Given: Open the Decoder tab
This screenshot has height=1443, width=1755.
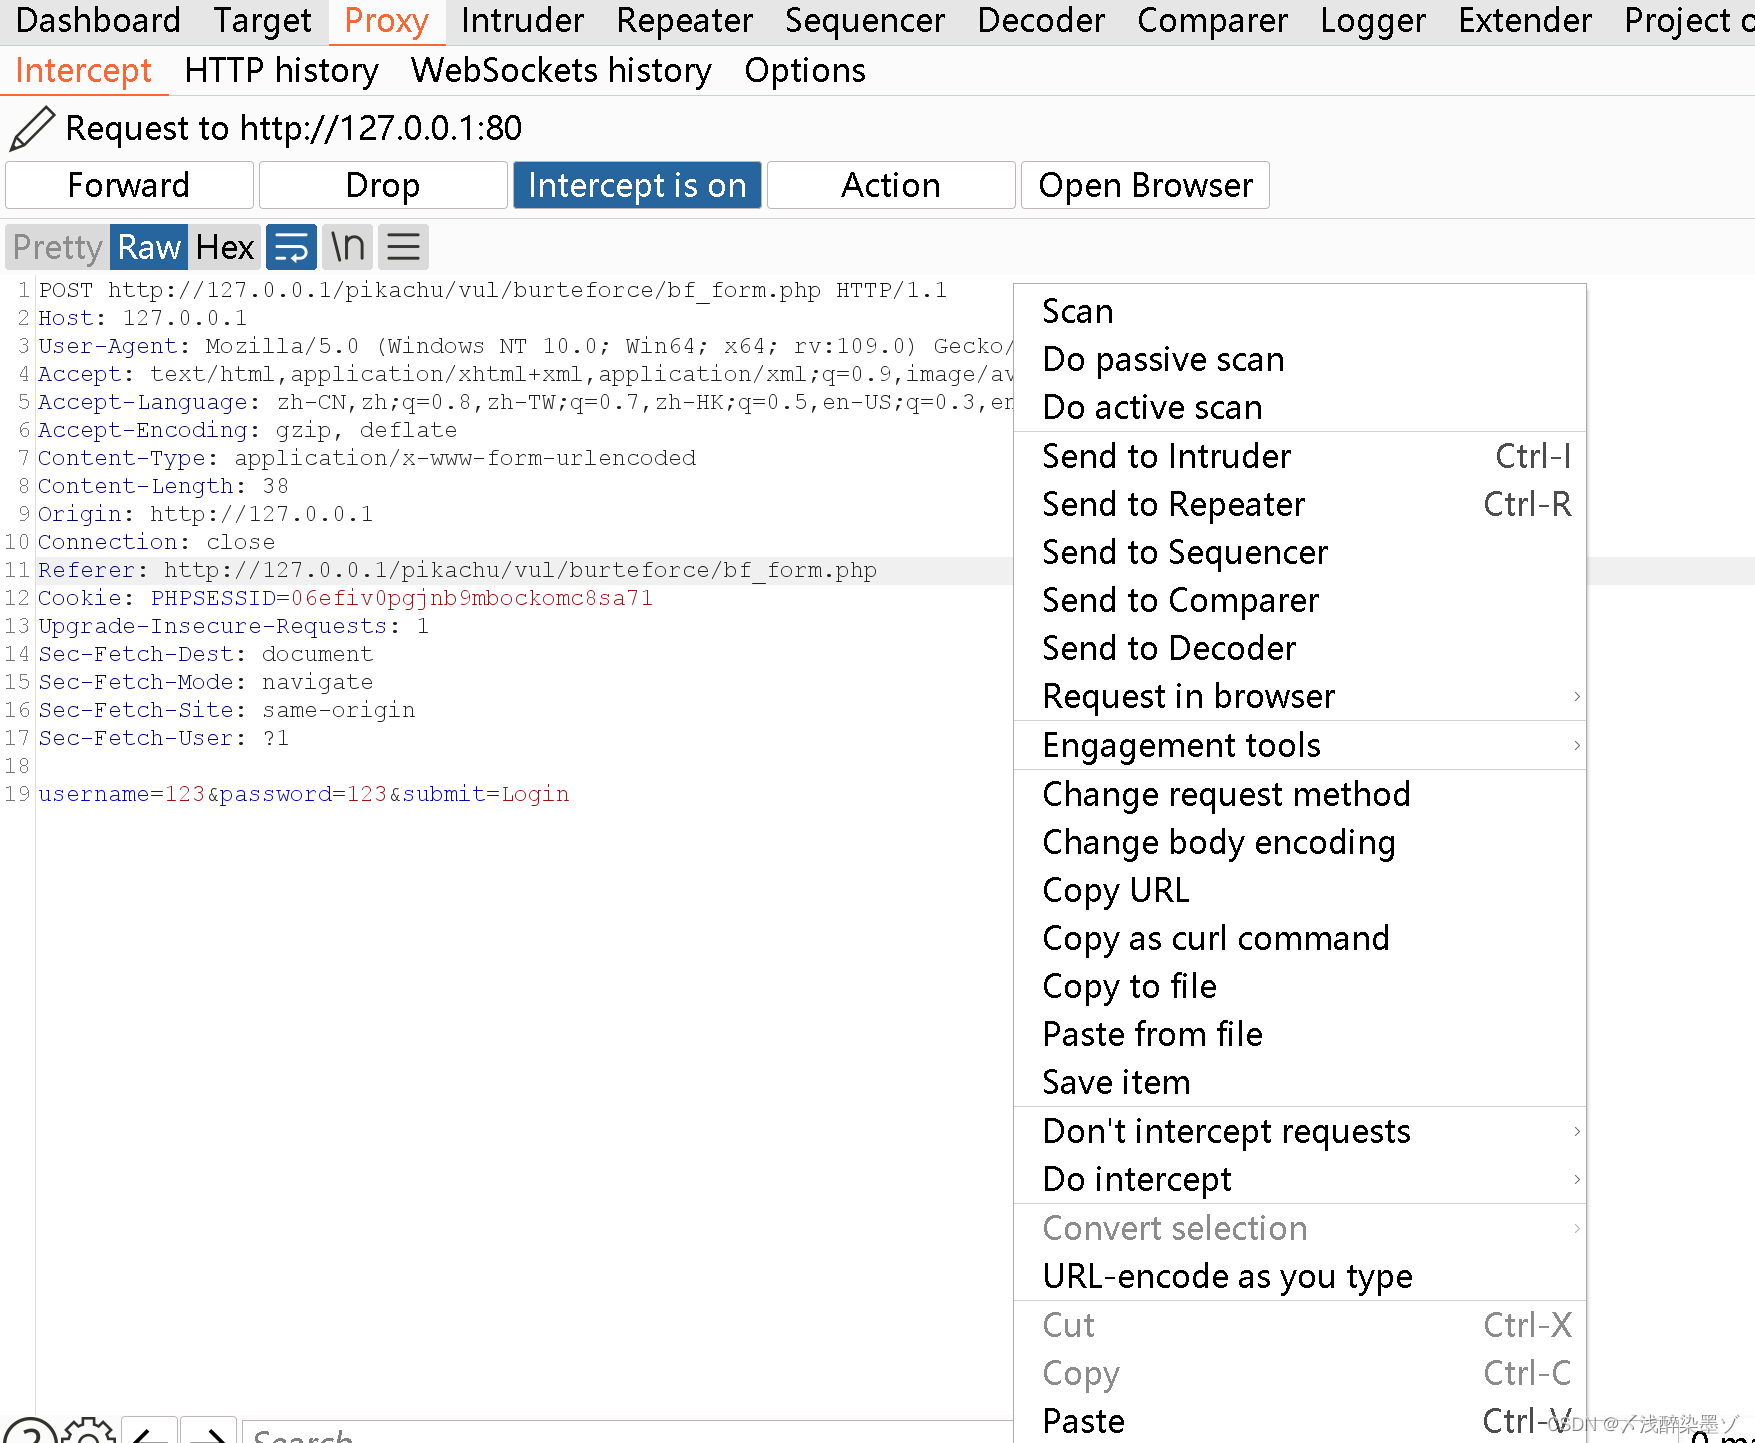Looking at the screenshot, I should coord(1041,21).
